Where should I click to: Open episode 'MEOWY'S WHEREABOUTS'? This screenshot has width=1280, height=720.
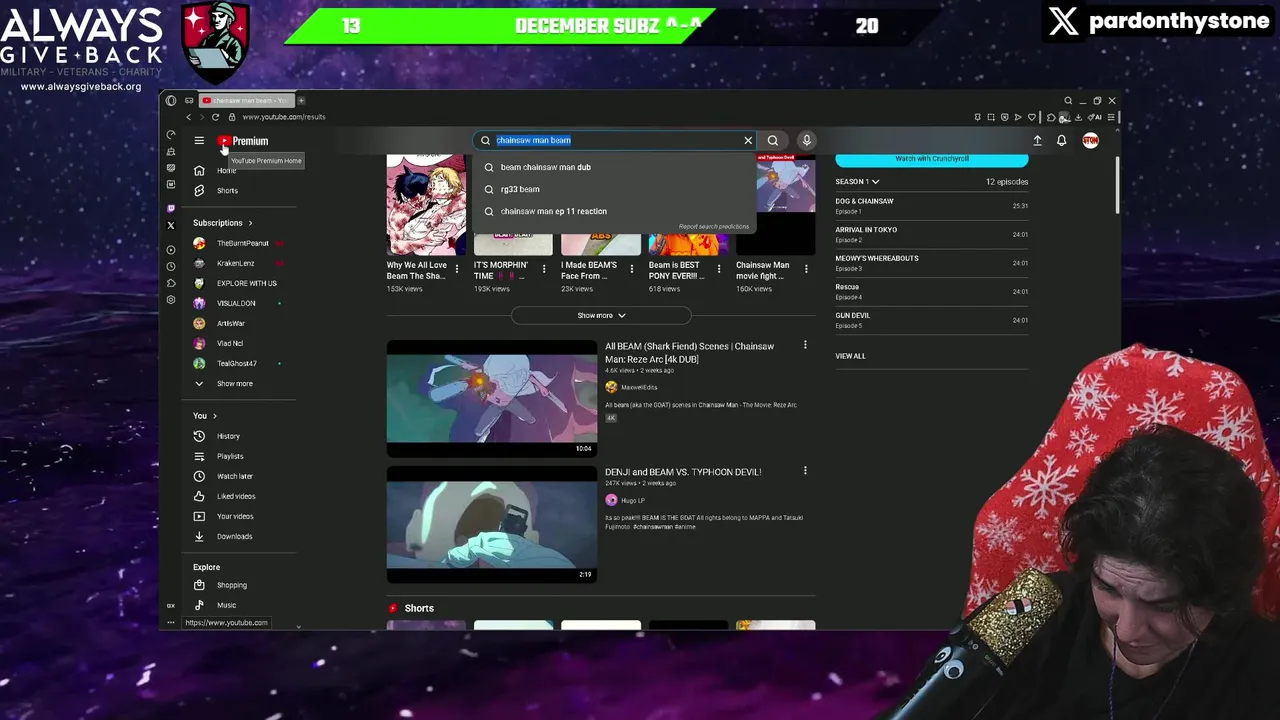[x=932, y=262]
